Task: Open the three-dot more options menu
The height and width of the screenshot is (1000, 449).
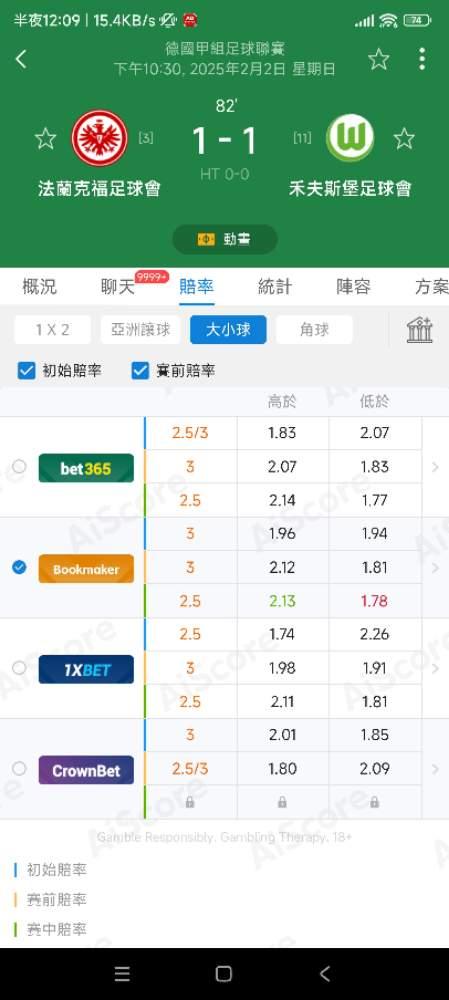Action: click(422, 59)
